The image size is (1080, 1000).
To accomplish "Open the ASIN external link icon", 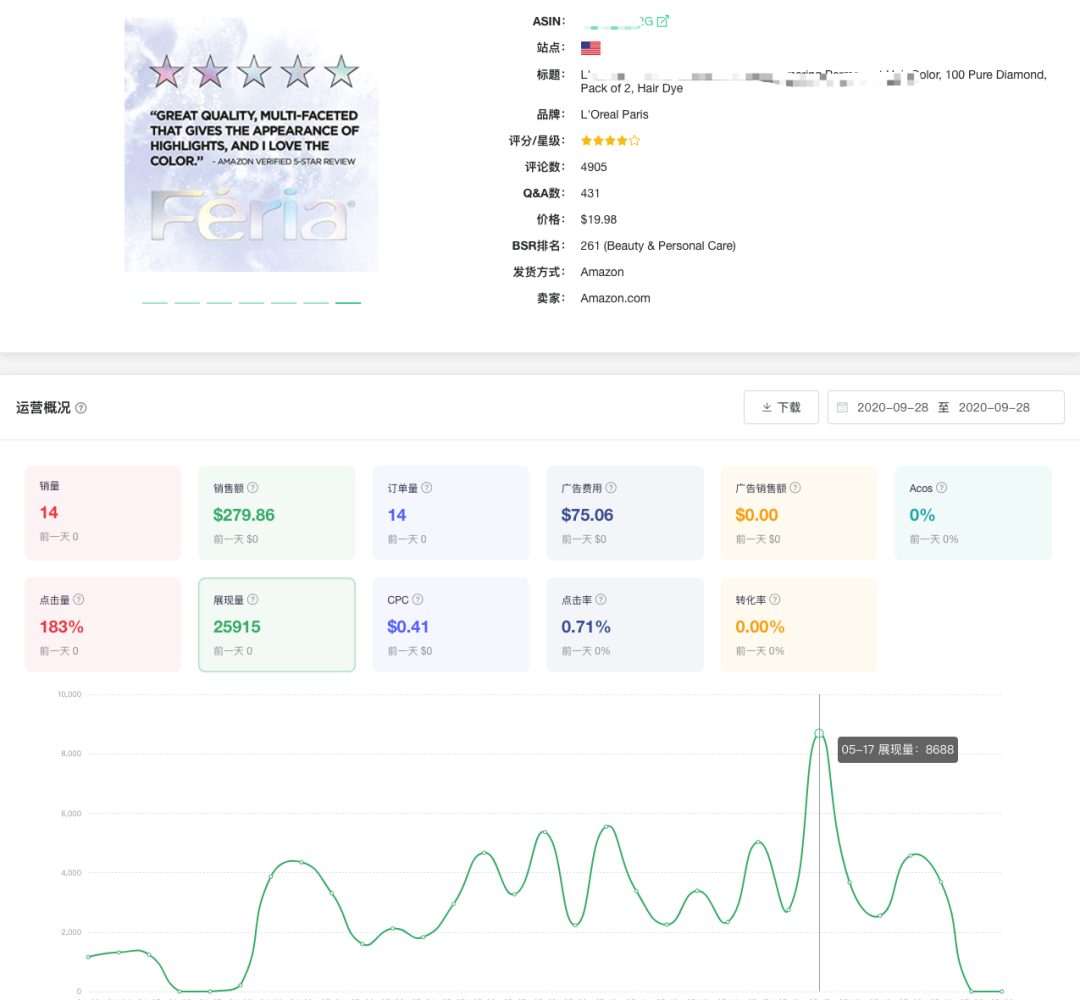I will [x=663, y=21].
